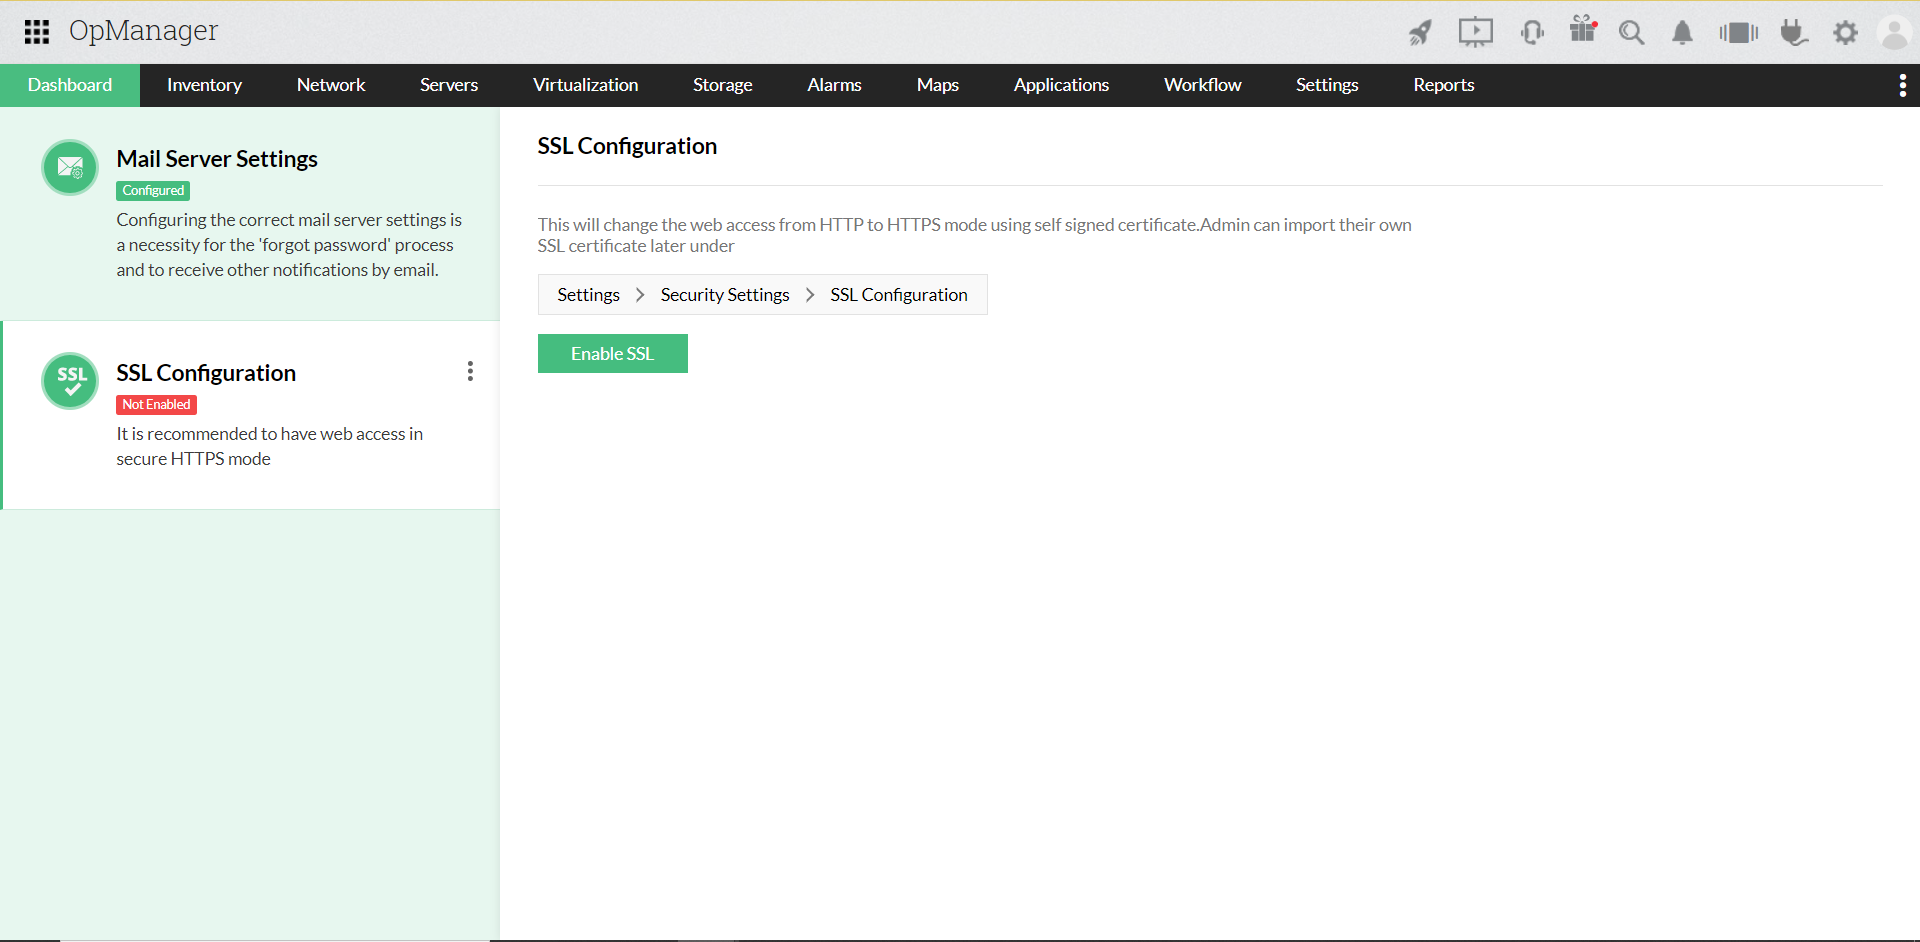This screenshot has width=1920, height=942.
Task: Switch to the Inventory tab
Action: [204, 85]
